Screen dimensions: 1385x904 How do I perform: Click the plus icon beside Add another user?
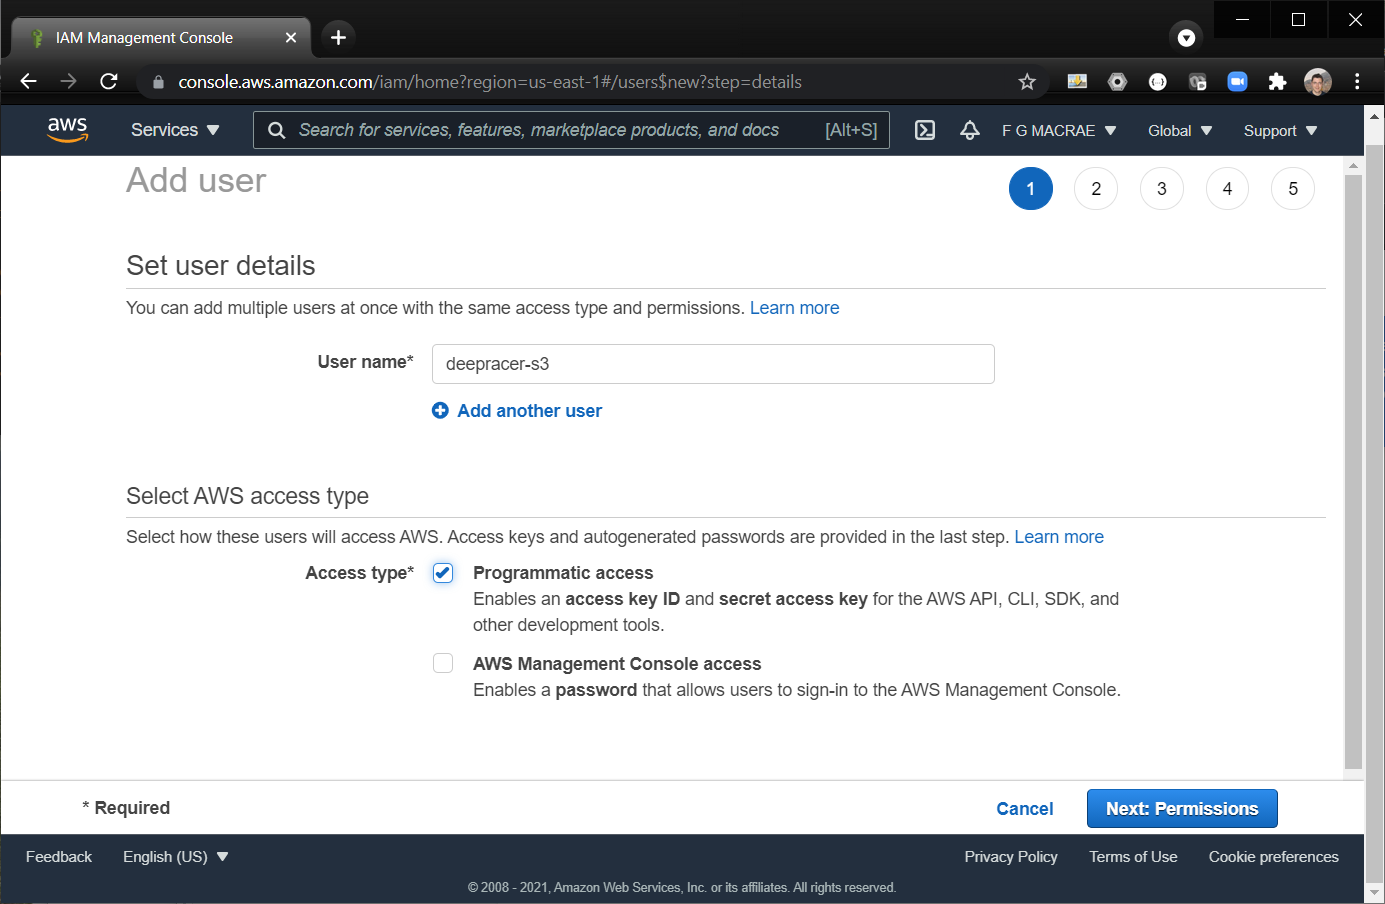pos(440,410)
